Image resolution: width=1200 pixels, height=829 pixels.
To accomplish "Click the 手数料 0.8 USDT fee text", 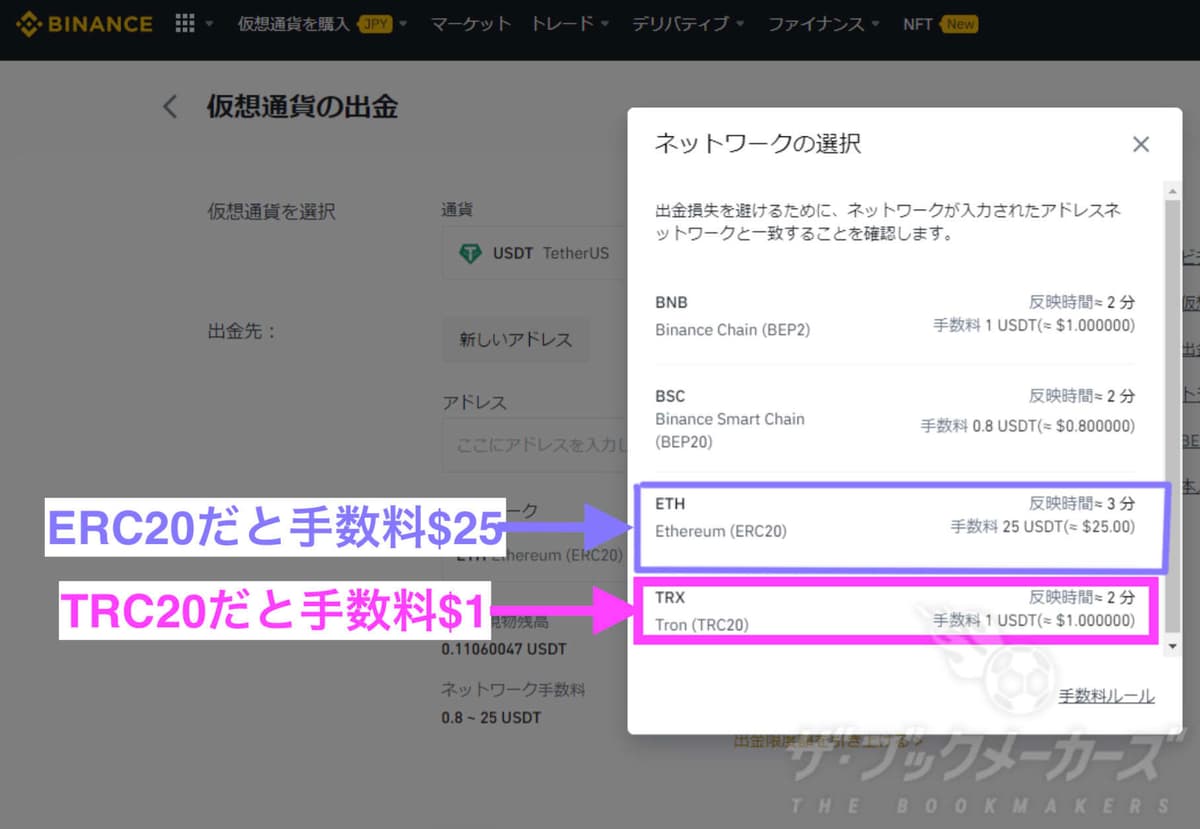I will (x=1027, y=426).
